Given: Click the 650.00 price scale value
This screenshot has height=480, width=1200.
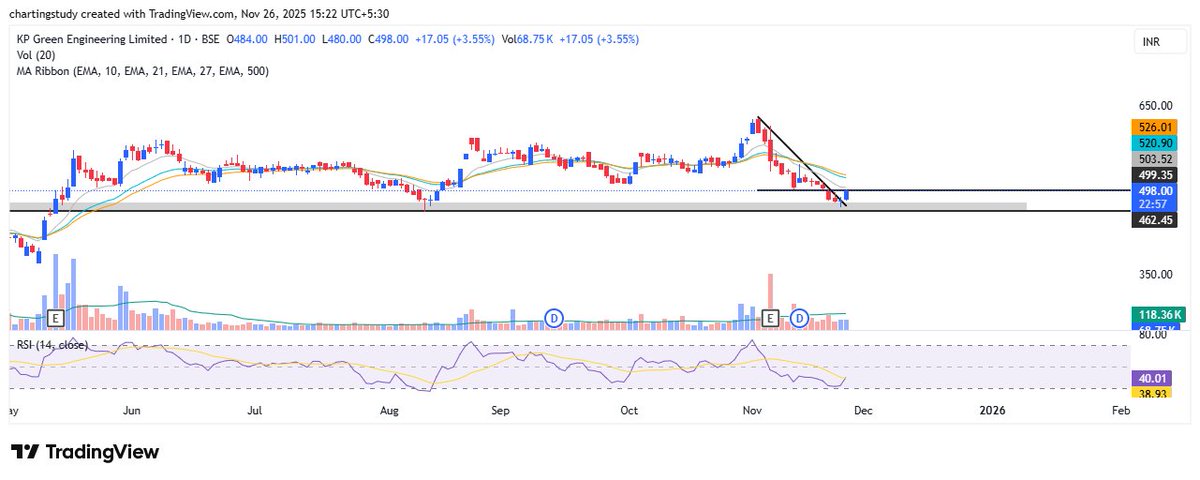Looking at the screenshot, I should click(x=1155, y=106).
